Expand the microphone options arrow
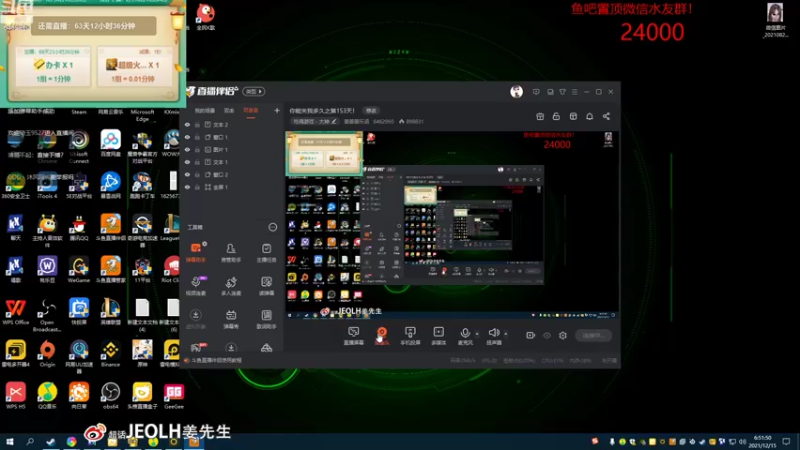Viewport: 800px width, 450px height. [x=477, y=334]
